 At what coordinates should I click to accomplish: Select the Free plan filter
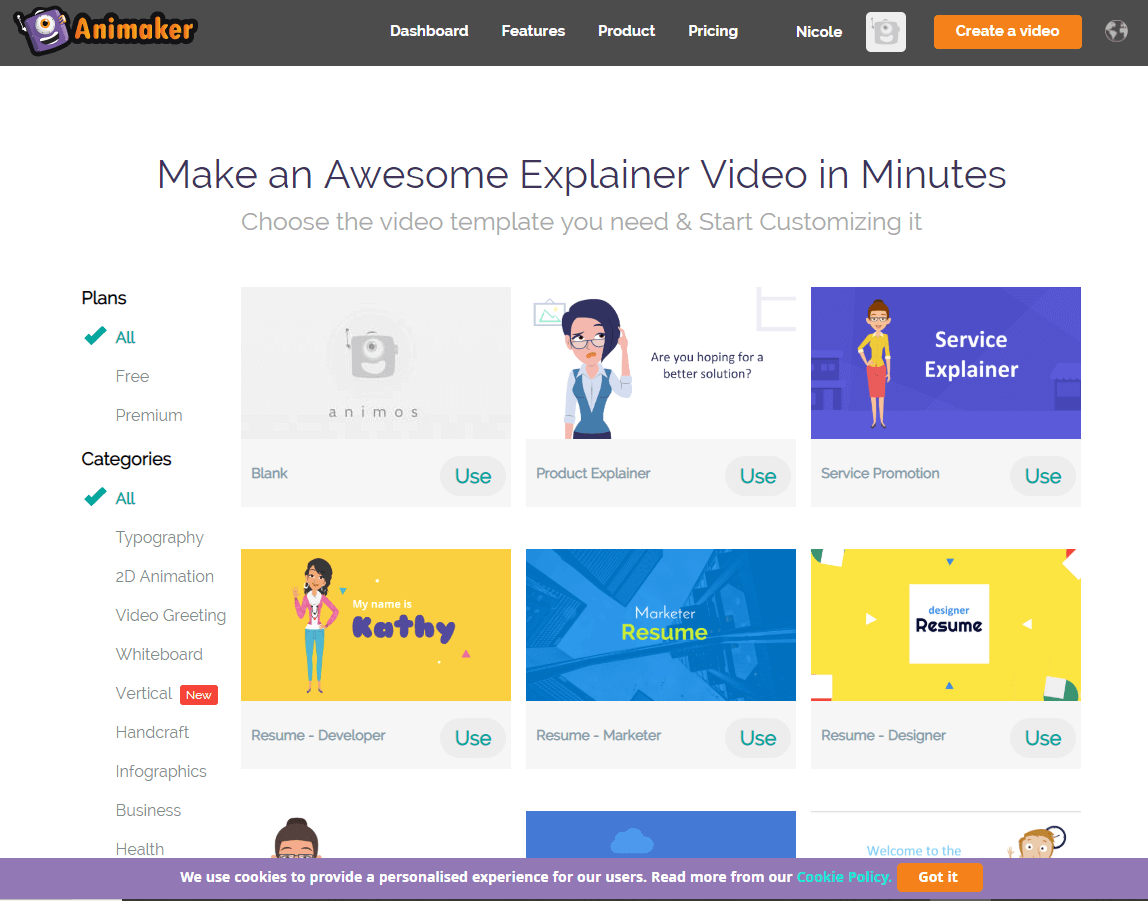(x=132, y=376)
